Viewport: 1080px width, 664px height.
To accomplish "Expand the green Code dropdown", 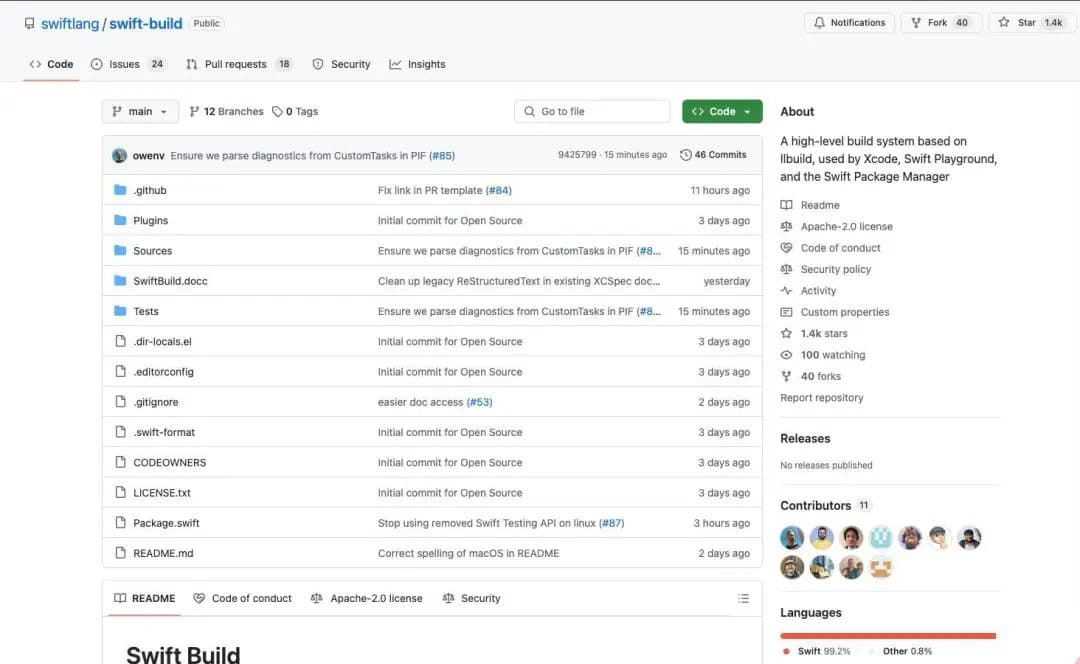I will [722, 112].
